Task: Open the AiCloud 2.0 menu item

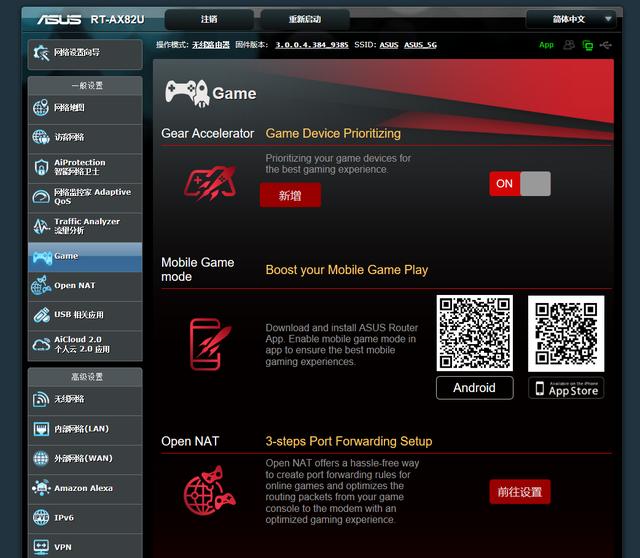Action: (x=85, y=345)
